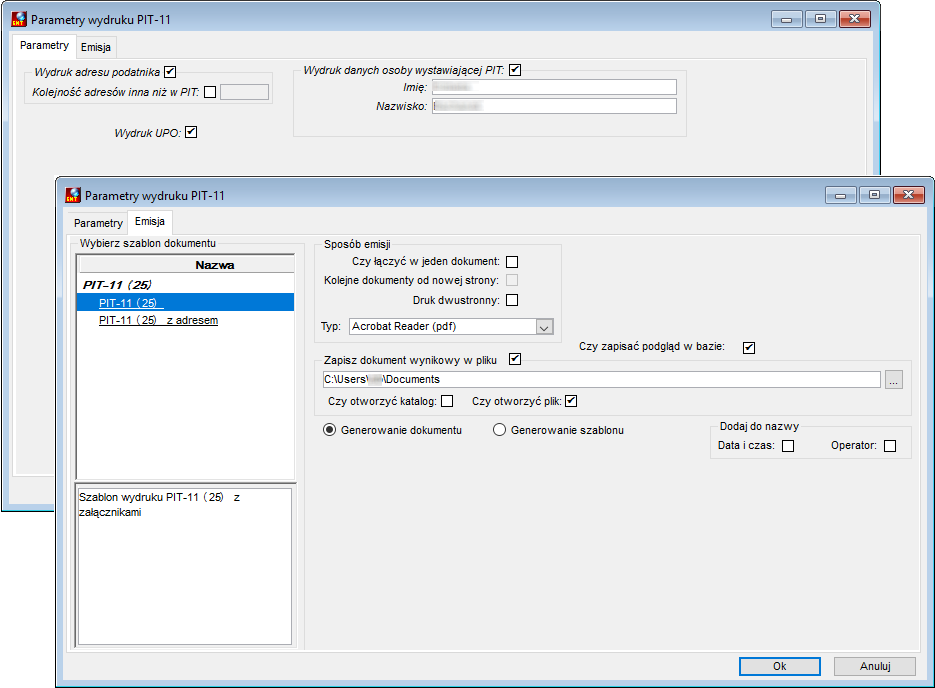Viewport: 935px width, 688px height.
Task: Click the Nazwisko input field
Action: tap(554, 106)
